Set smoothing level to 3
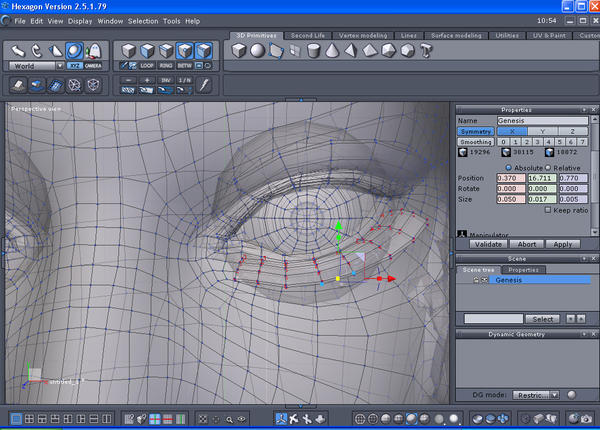The image size is (600, 430). (x=538, y=142)
